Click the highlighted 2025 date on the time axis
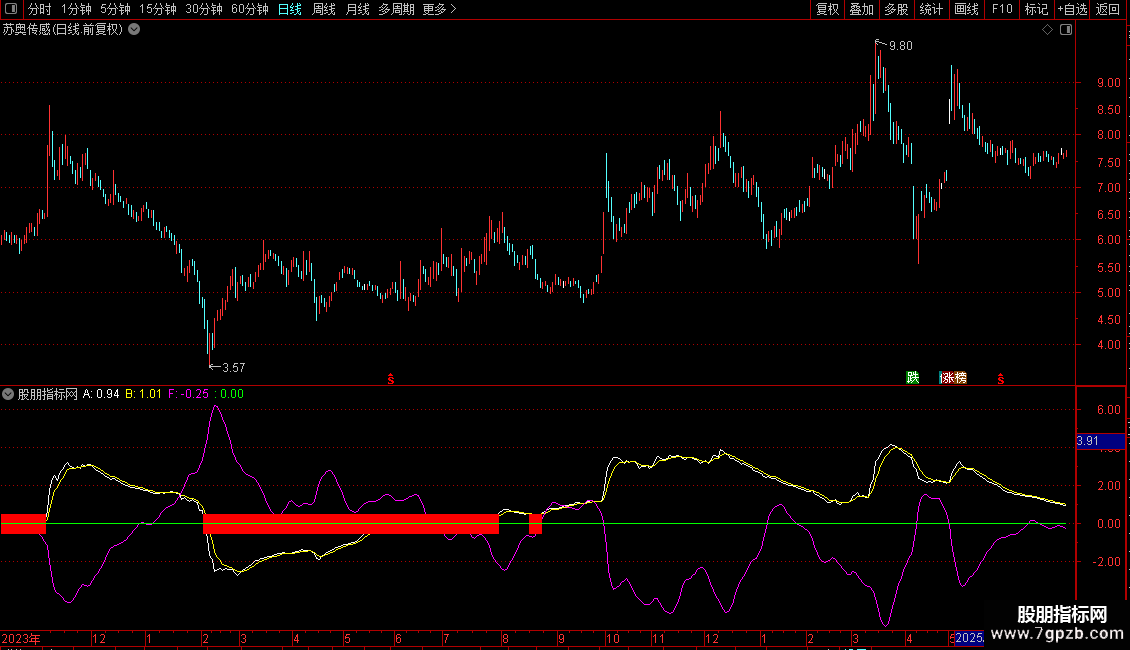Screen dimensions: 1130x650 coord(969,638)
